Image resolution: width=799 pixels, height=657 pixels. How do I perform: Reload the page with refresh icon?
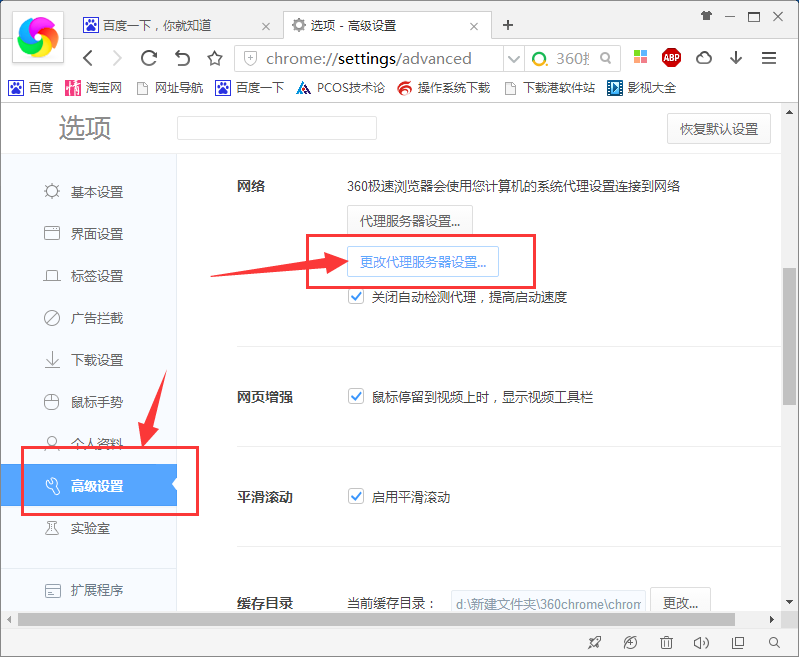click(149, 59)
